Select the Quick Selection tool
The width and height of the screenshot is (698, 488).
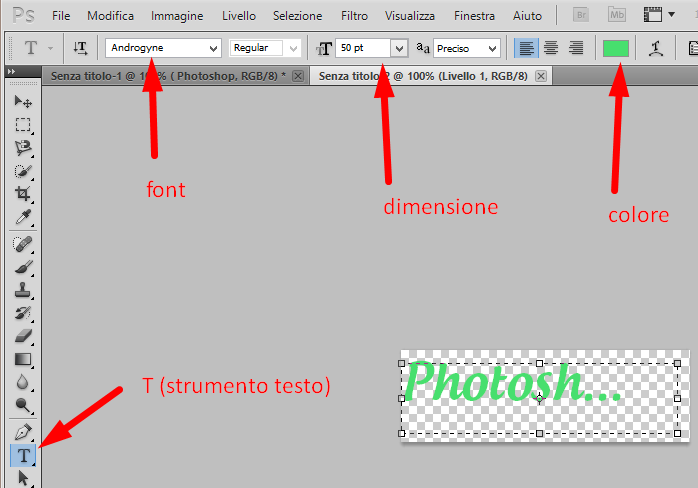[23, 171]
